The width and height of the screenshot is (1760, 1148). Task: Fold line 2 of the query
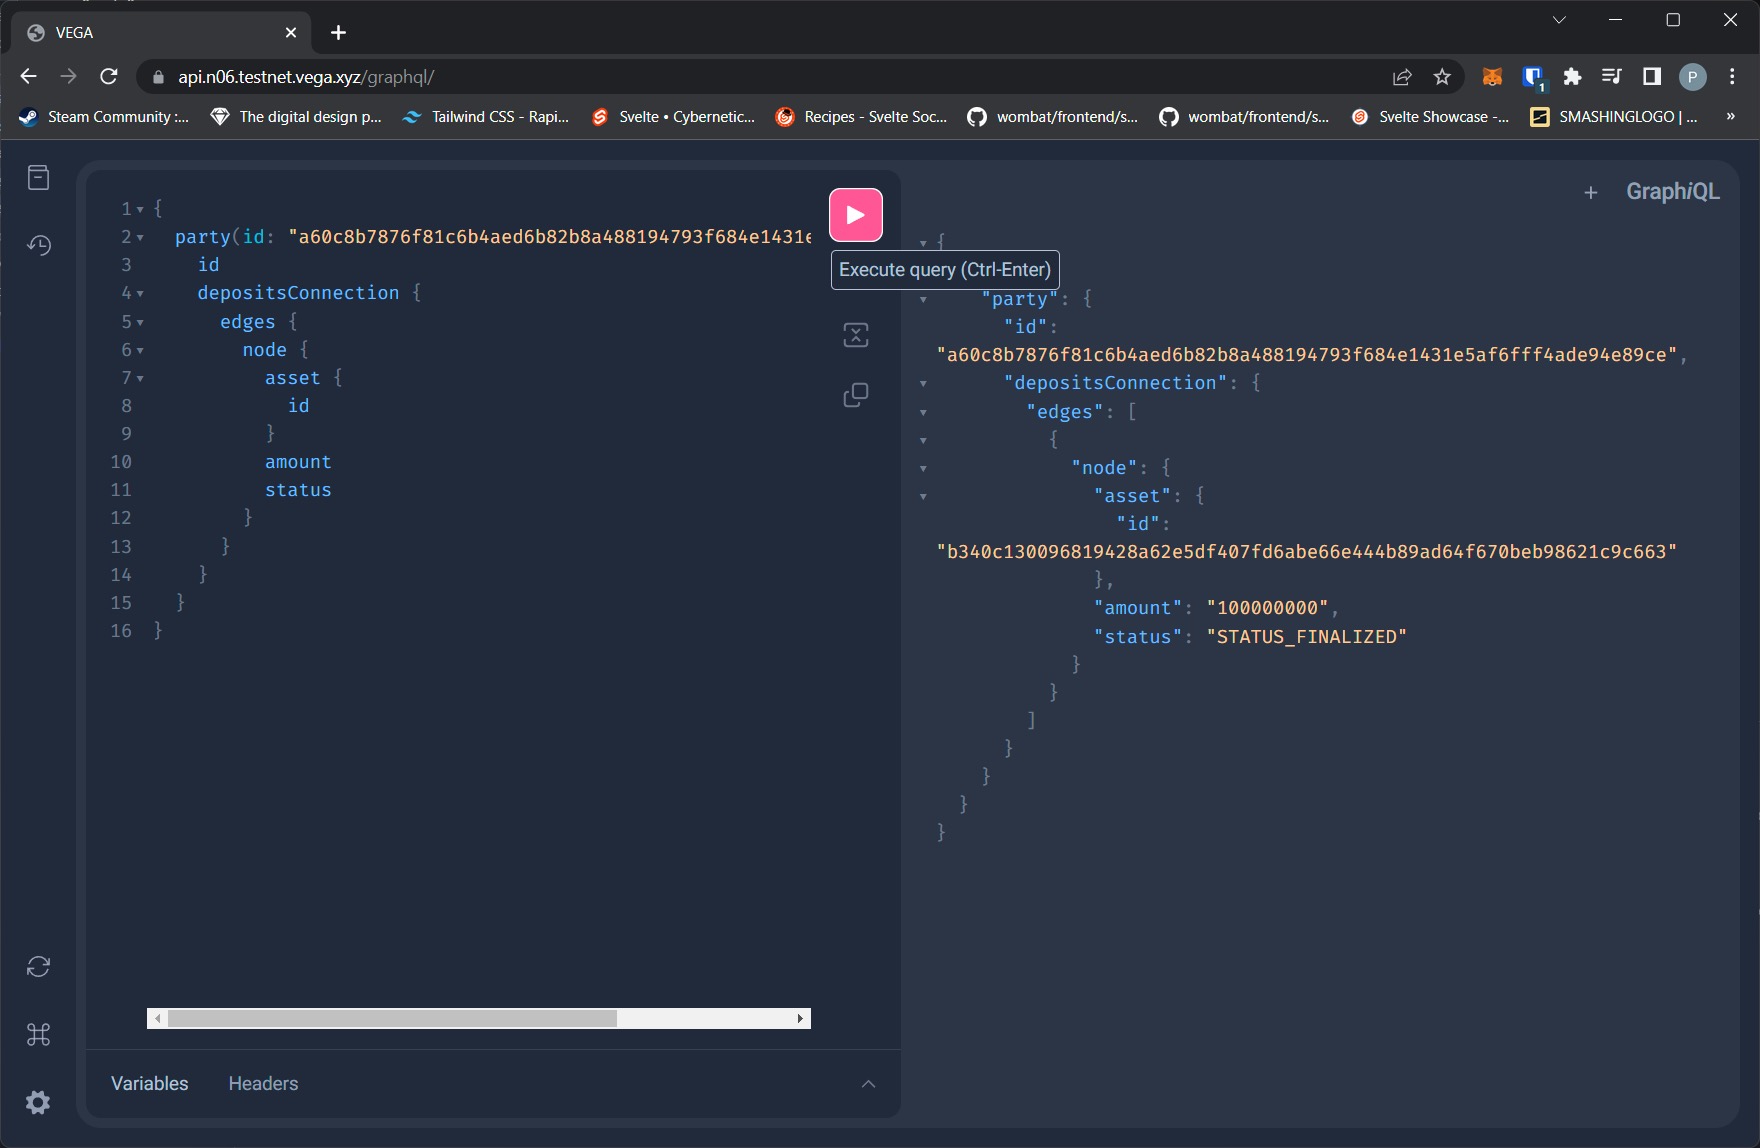[x=141, y=236]
